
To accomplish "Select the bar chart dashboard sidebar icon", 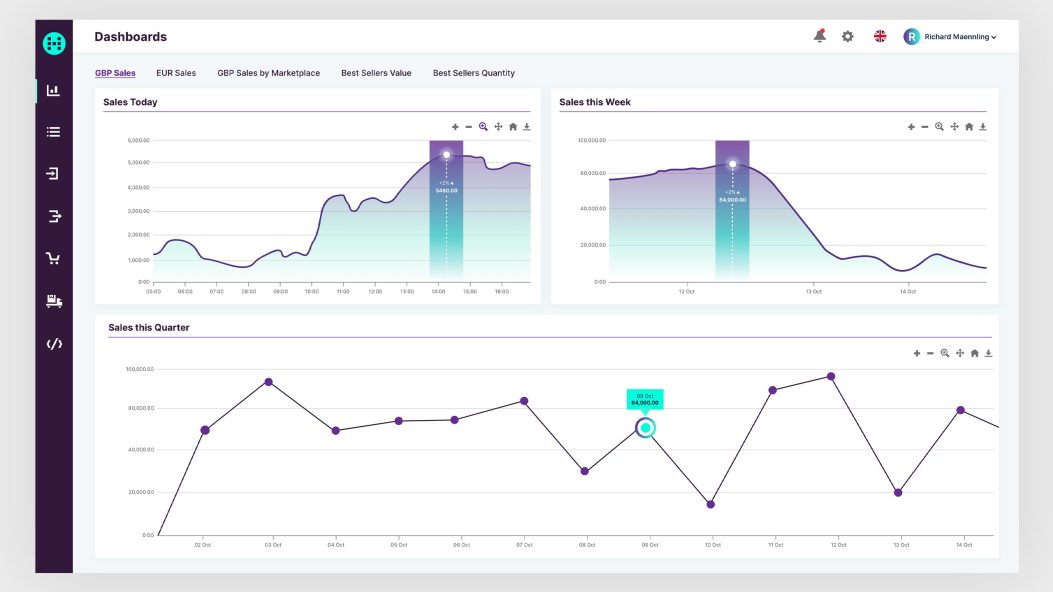I will [x=54, y=90].
